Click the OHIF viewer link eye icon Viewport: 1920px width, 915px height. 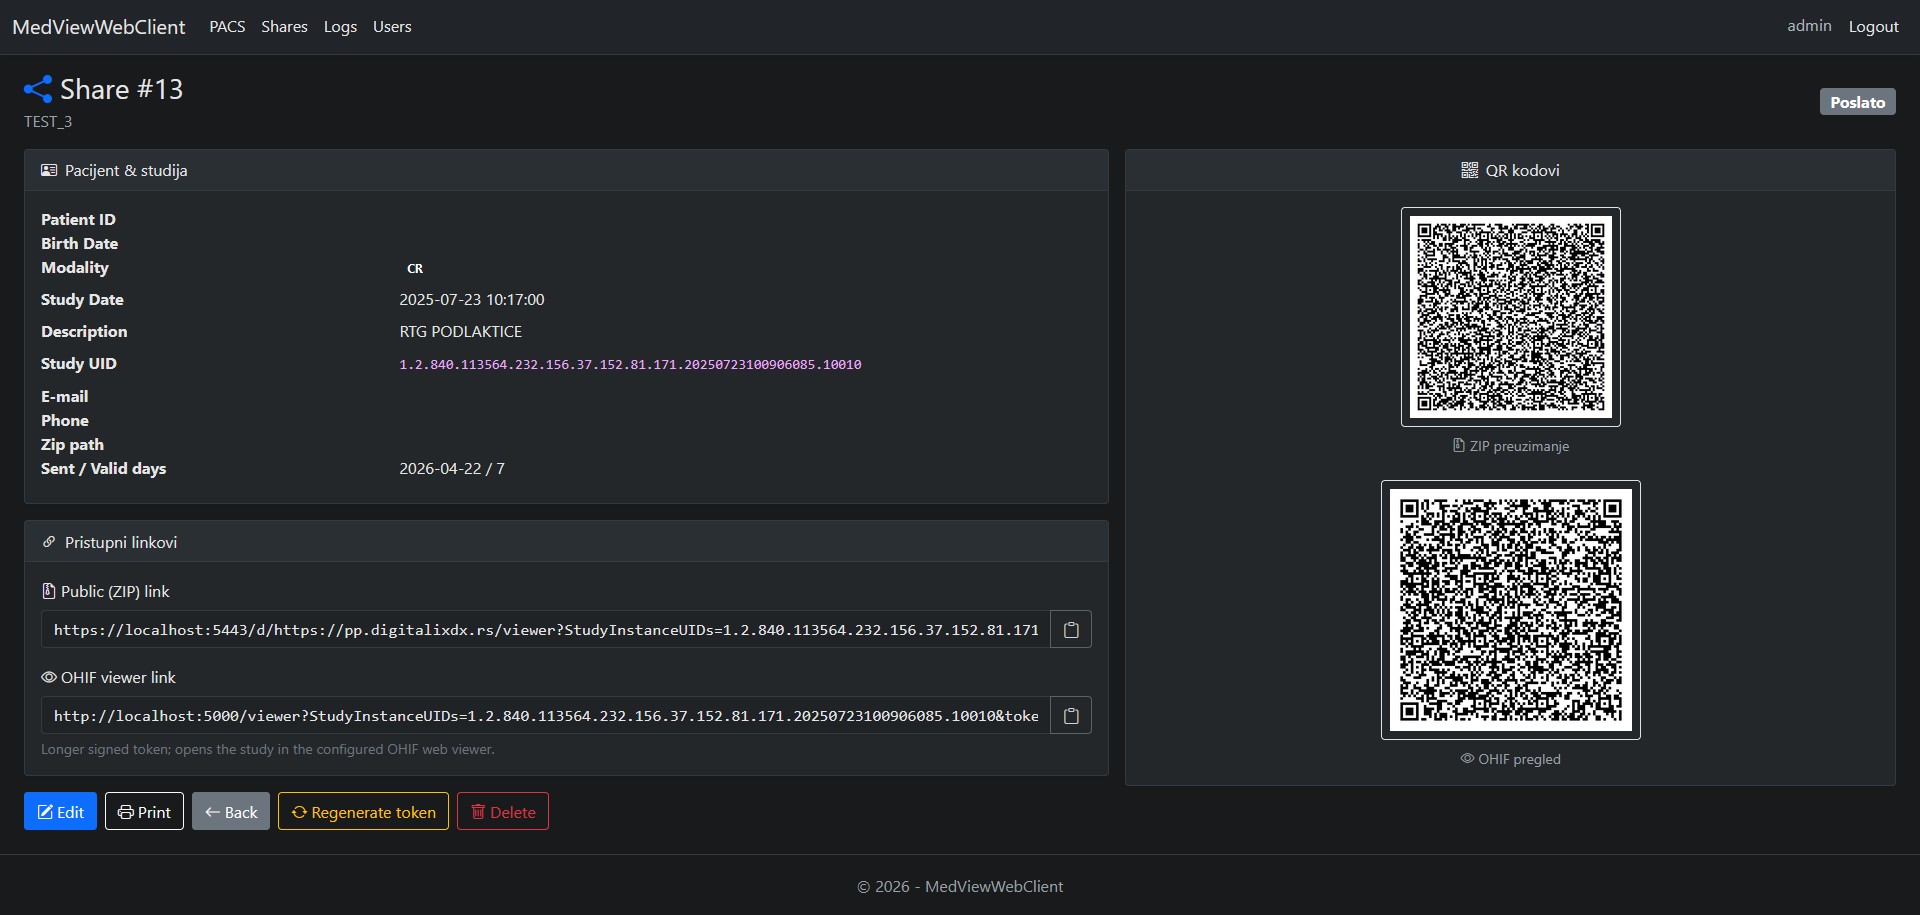49,677
